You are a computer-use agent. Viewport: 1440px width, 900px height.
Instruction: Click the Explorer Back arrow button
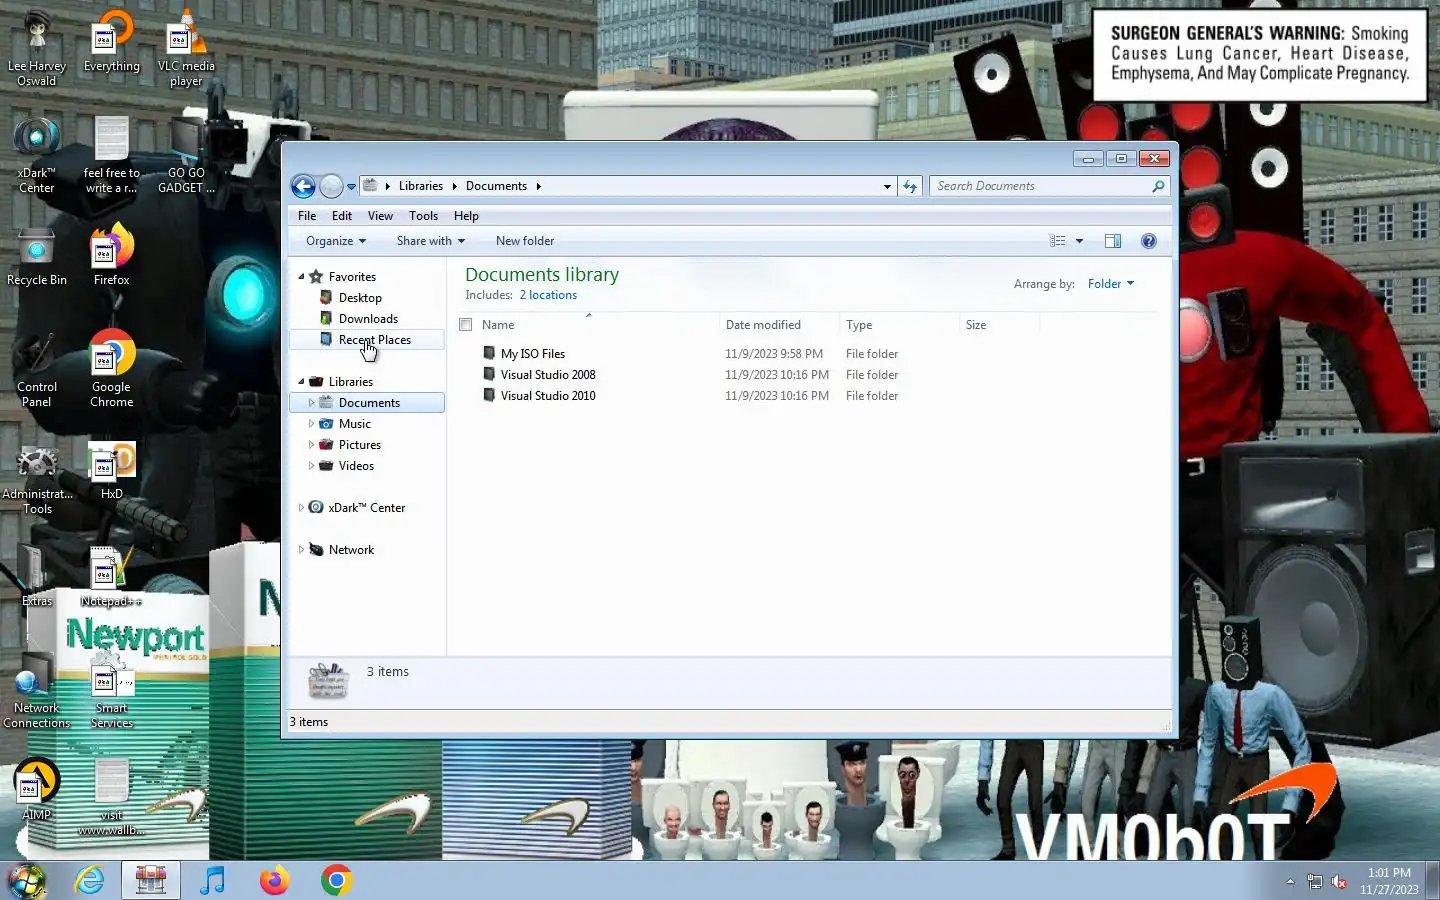click(303, 186)
